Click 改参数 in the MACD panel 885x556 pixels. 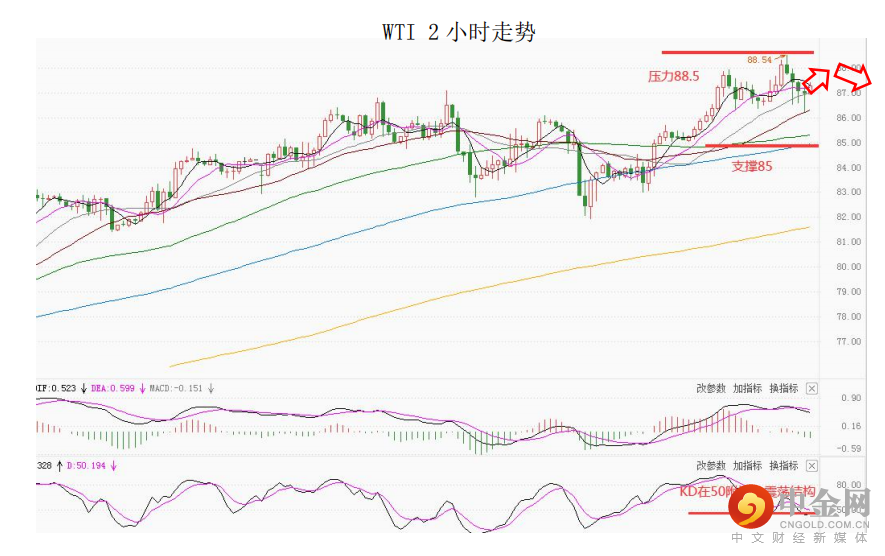pos(711,388)
